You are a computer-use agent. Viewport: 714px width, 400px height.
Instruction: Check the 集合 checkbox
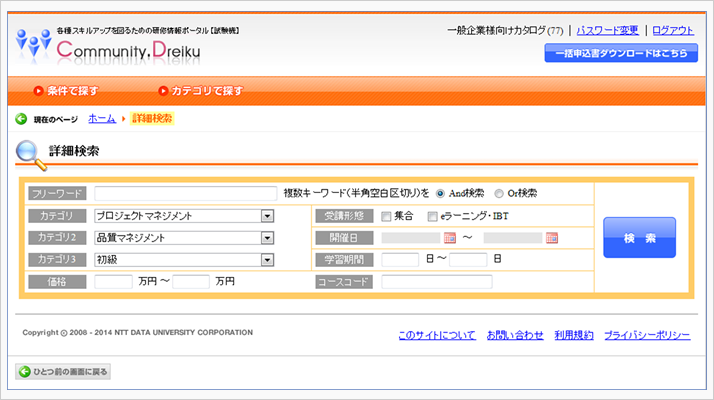[386, 216]
